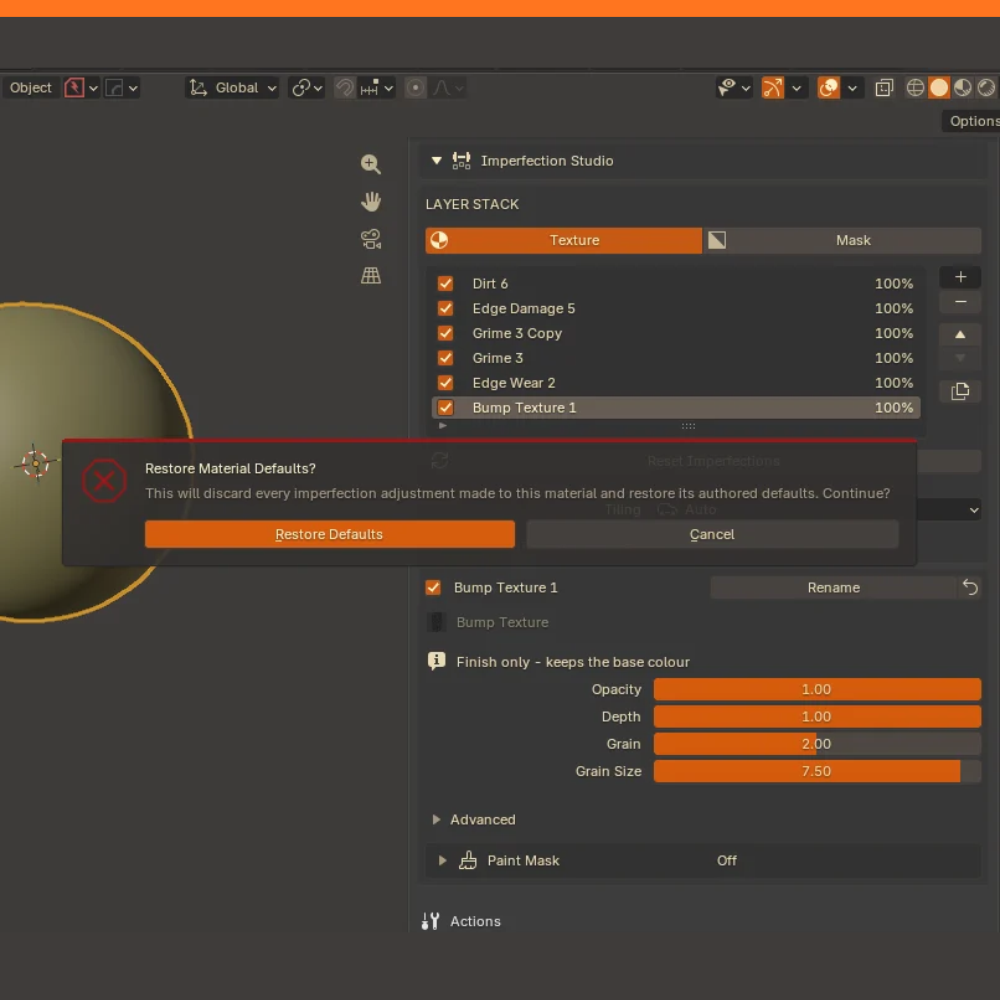Expand the Paint Mask section
The height and width of the screenshot is (1000, 1000).
[x=442, y=860]
